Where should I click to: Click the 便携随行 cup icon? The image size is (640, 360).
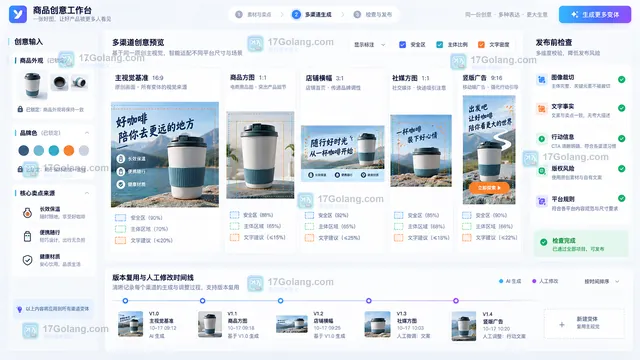[x=27, y=236]
